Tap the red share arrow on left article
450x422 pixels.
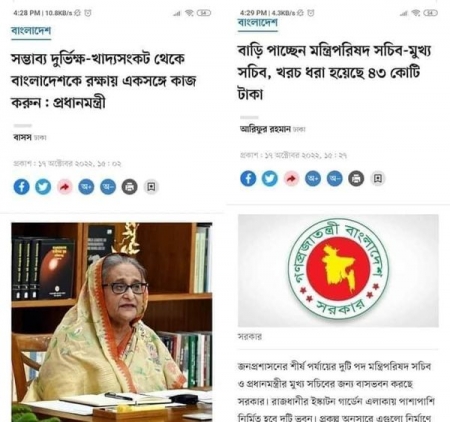point(65,187)
